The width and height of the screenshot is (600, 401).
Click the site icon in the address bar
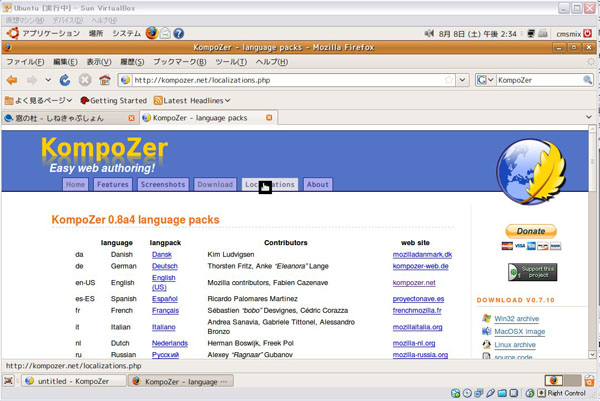pos(125,80)
